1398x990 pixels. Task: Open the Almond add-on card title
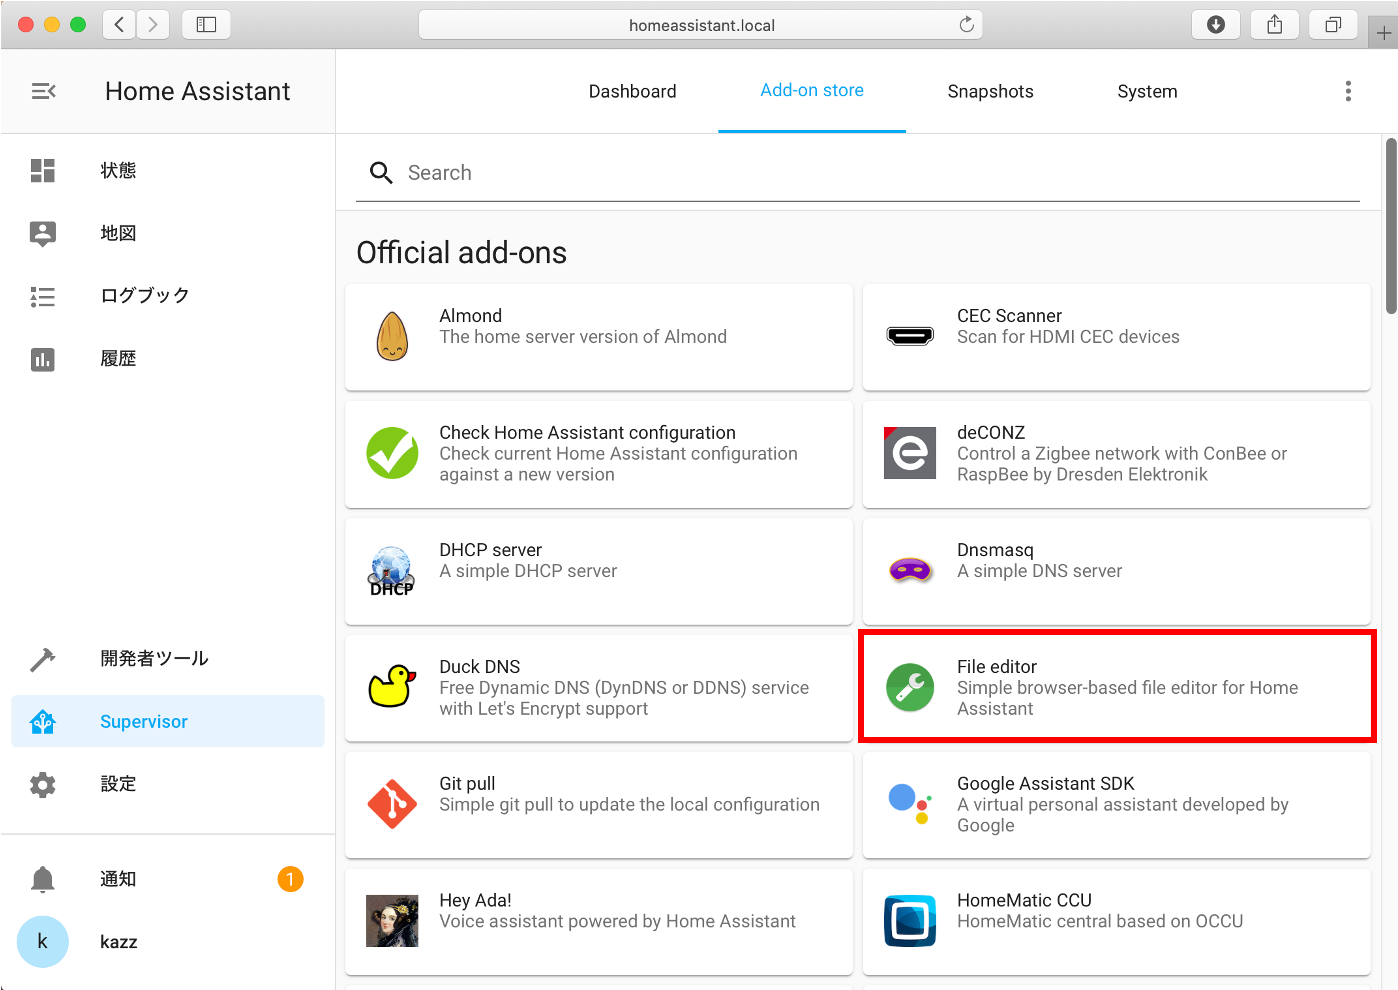pyautogui.click(x=471, y=316)
